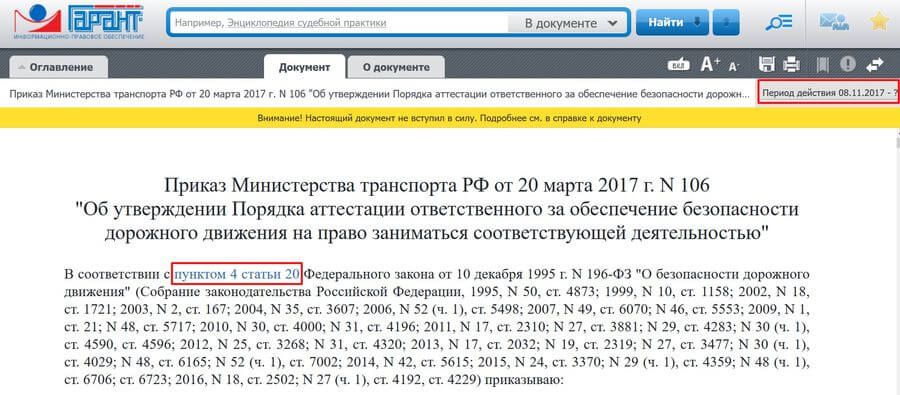Follow the 'пунктом 4 статьи 20' link
900x395 pixels.
click(x=237, y=274)
